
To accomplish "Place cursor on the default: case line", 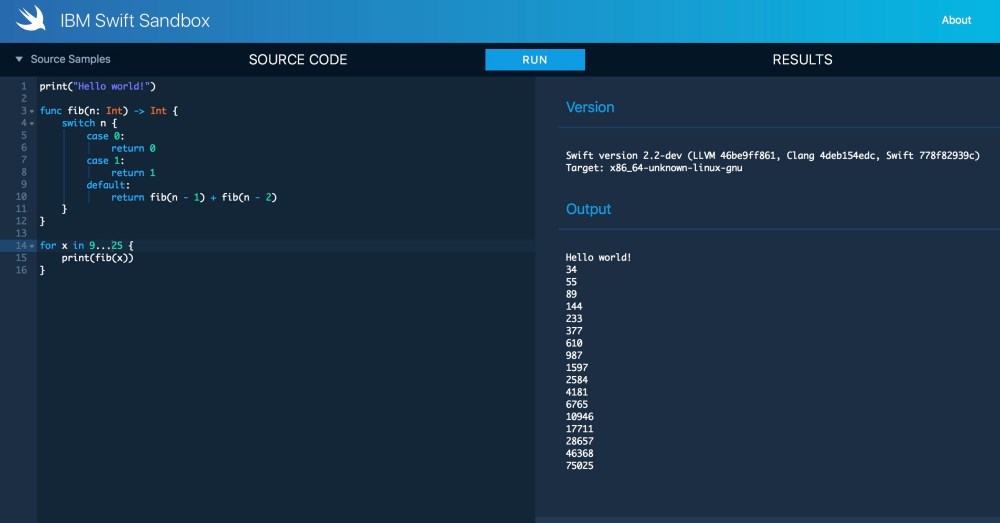I will (x=107, y=185).
